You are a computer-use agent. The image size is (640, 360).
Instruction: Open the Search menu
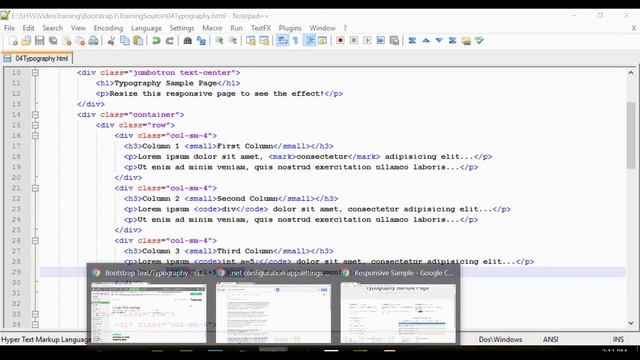(53, 28)
